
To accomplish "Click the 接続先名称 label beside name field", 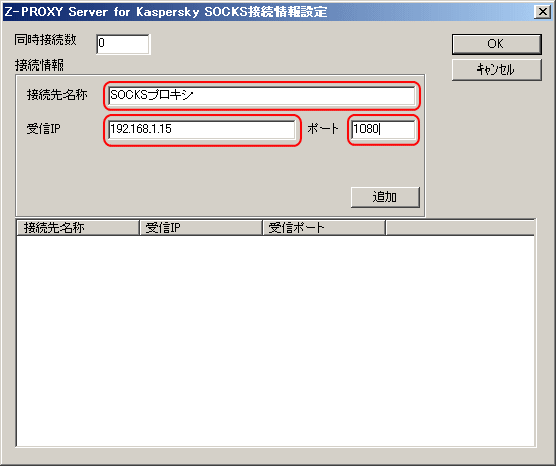I will [x=57, y=95].
